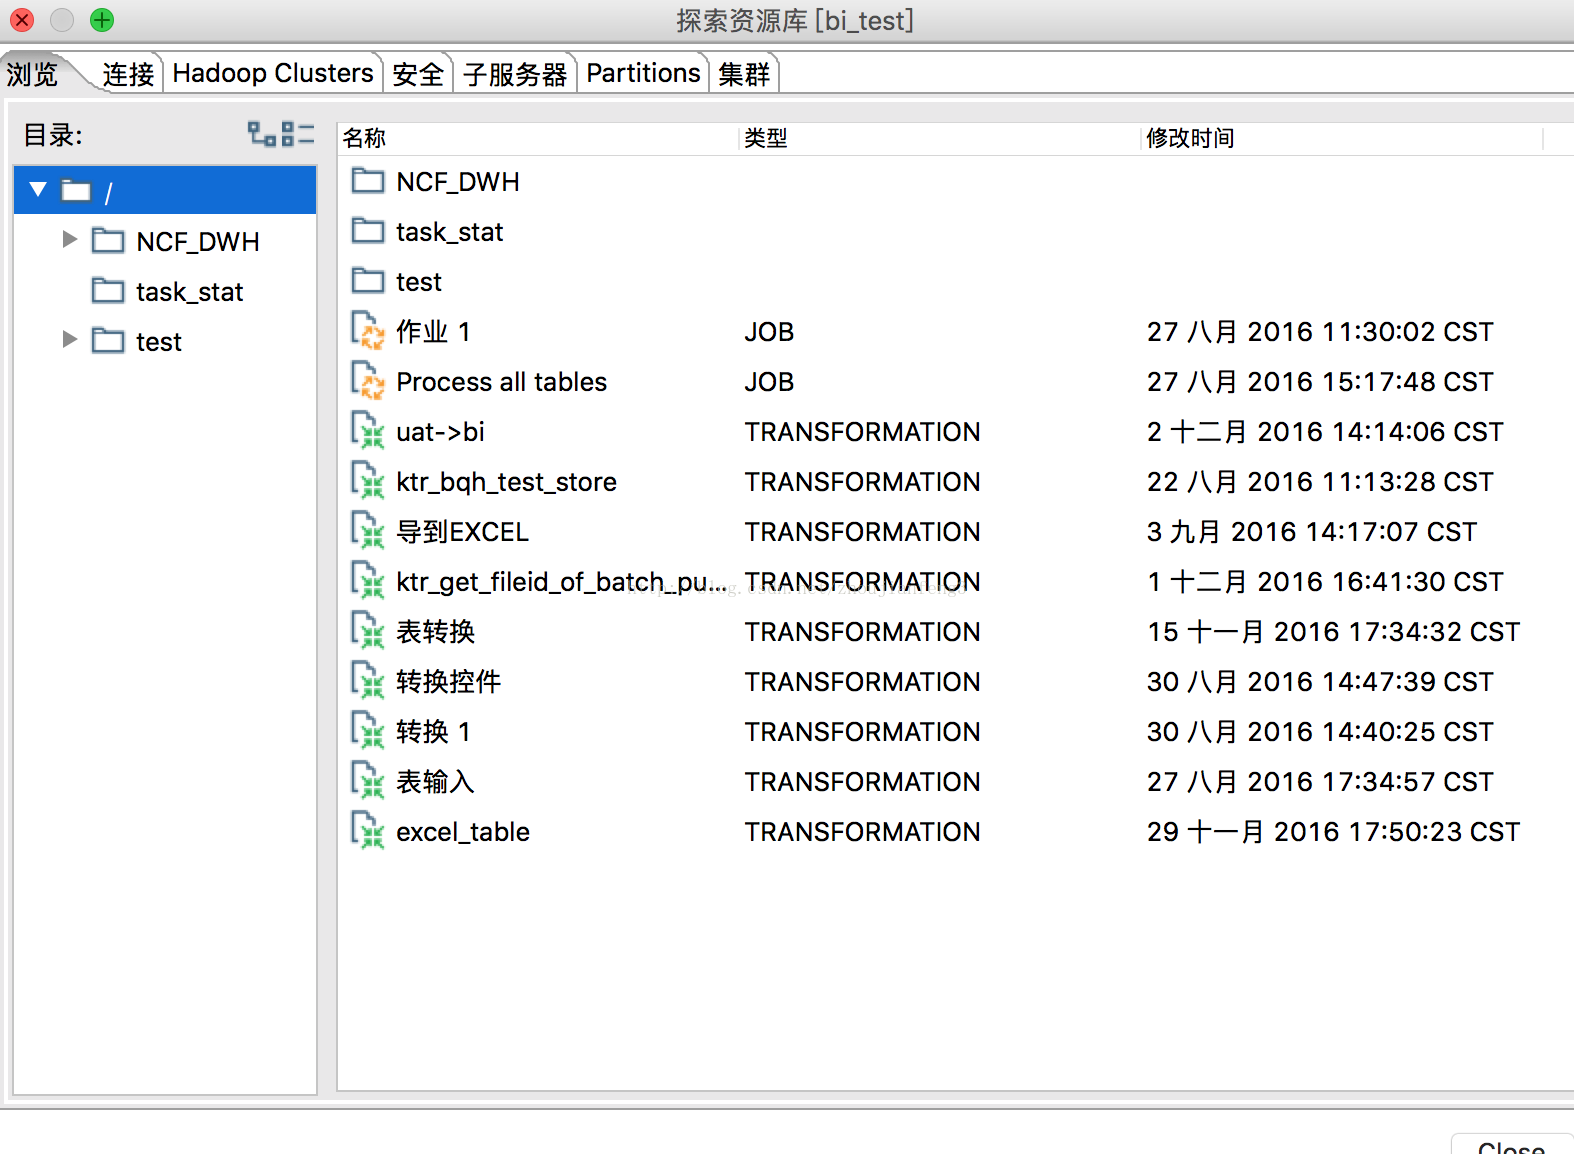Click date '3 九月 2016 14:17:07 CST'
The image size is (1574, 1154).
[x=1311, y=532]
